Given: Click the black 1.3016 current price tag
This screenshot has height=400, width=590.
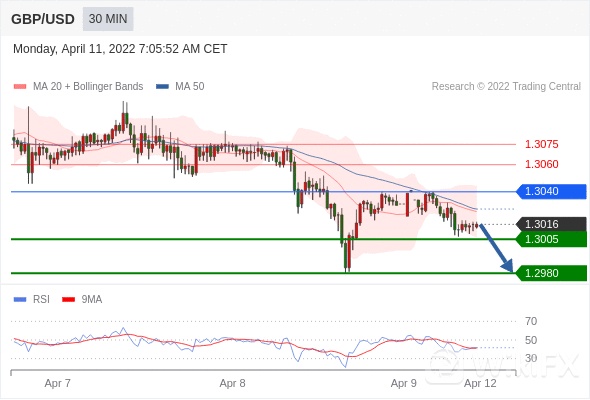Looking at the screenshot, I should pos(551,224).
